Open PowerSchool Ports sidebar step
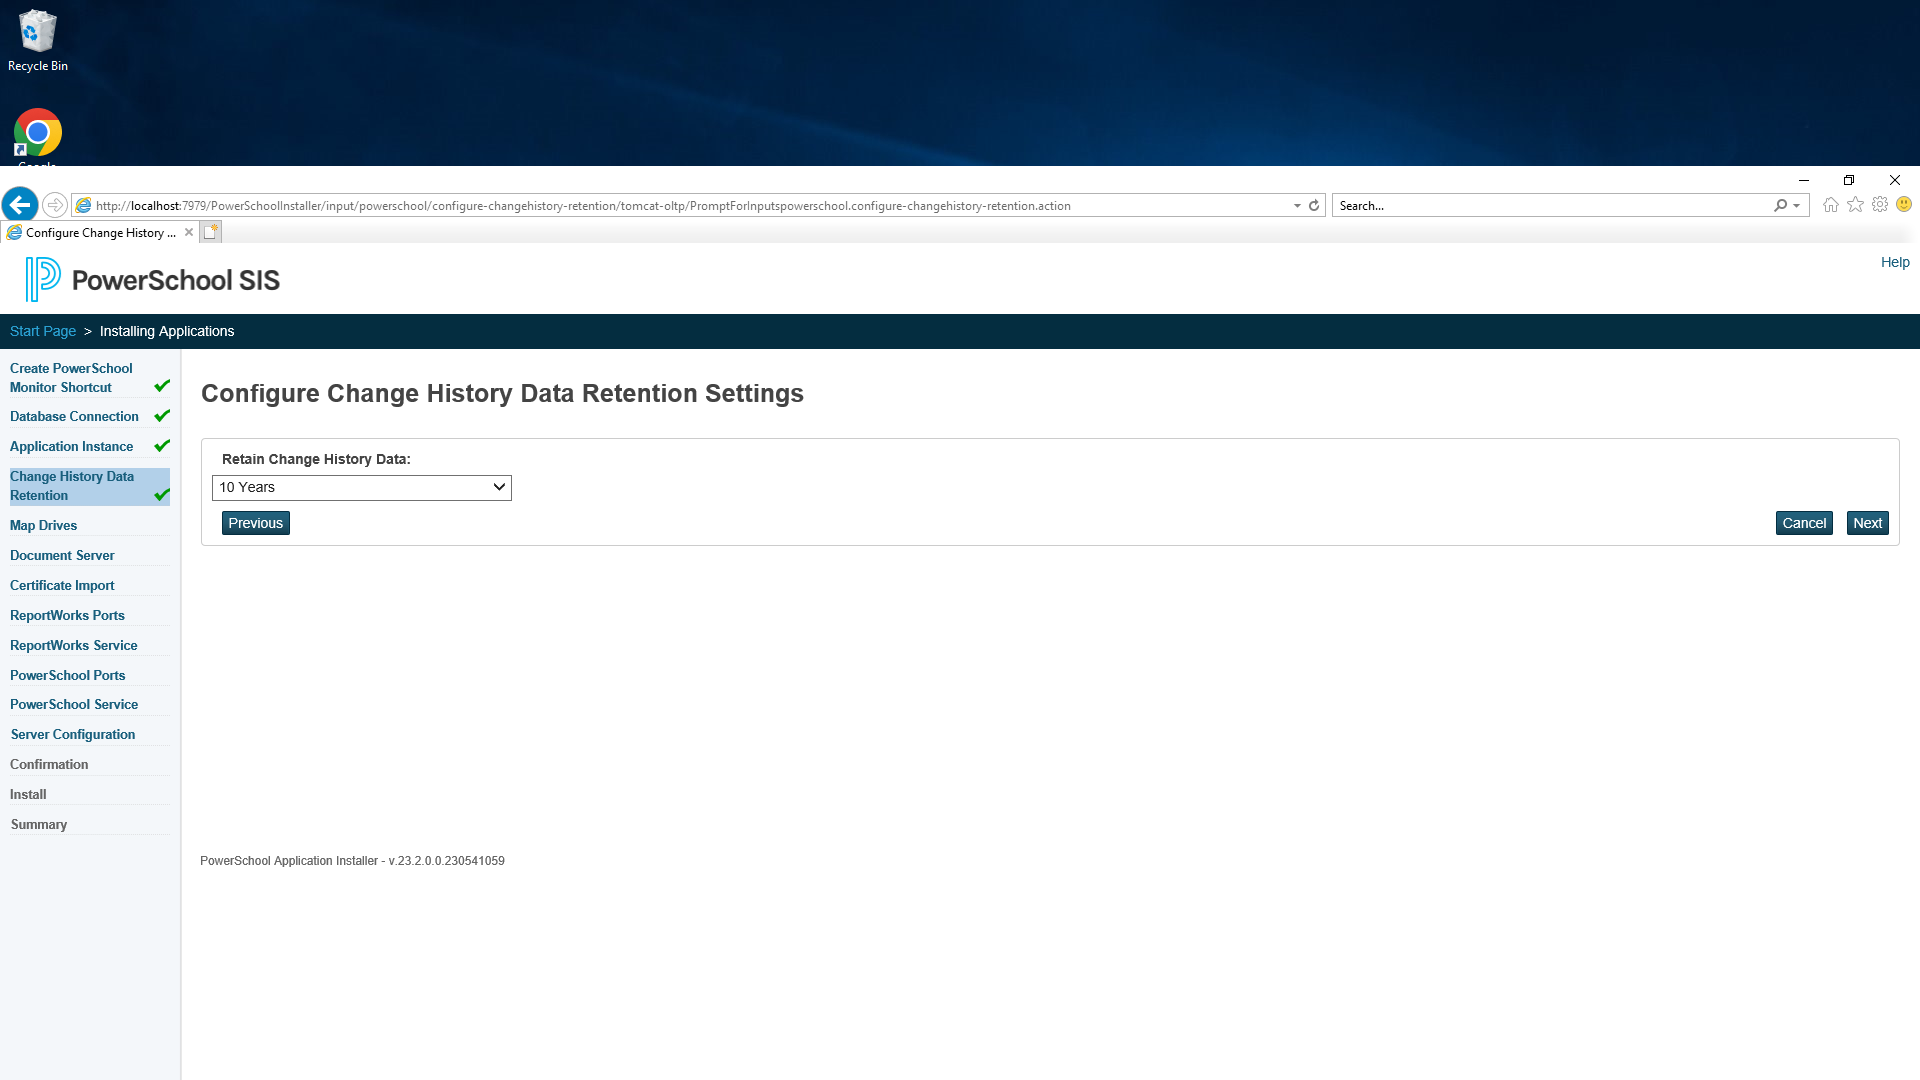1920x1080 pixels. pos(67,675)
